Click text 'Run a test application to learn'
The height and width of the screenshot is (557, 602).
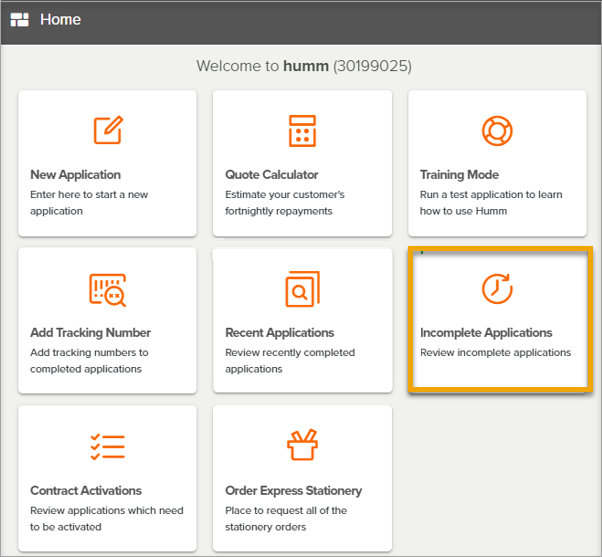(491, 195)
